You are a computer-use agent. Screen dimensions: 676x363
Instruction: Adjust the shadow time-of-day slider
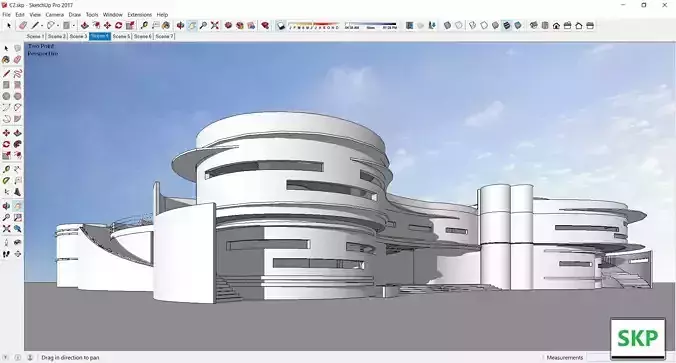click(x=371, y=26)
